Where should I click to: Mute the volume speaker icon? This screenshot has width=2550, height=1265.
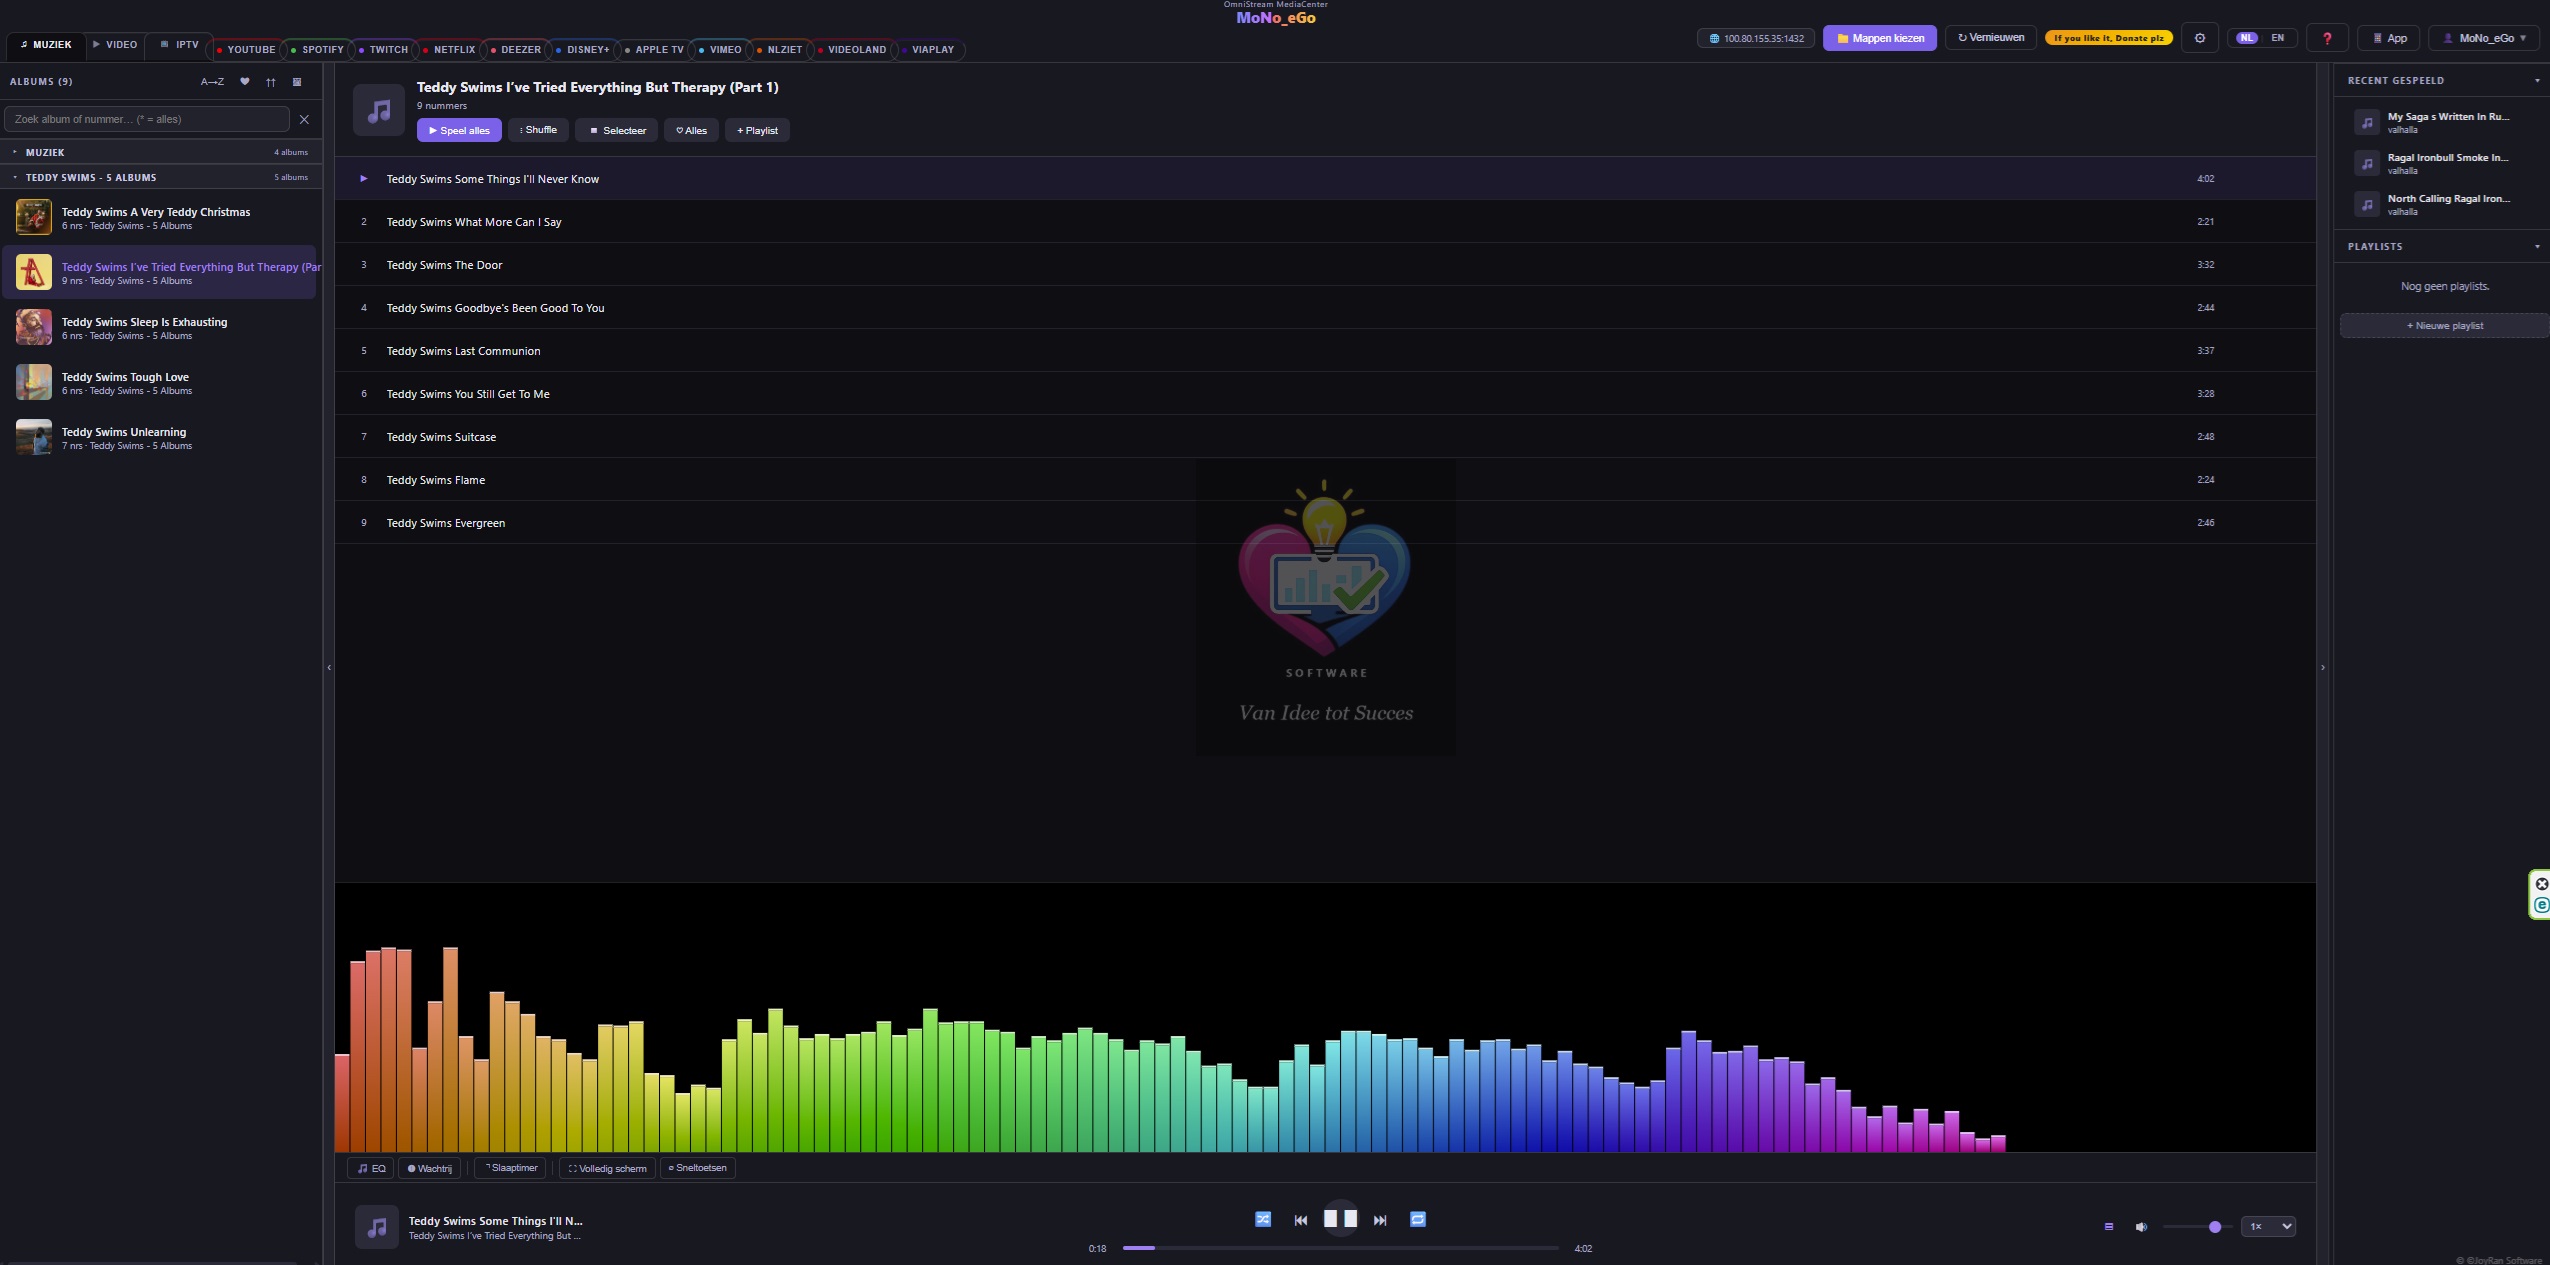pos(2141,1227)
